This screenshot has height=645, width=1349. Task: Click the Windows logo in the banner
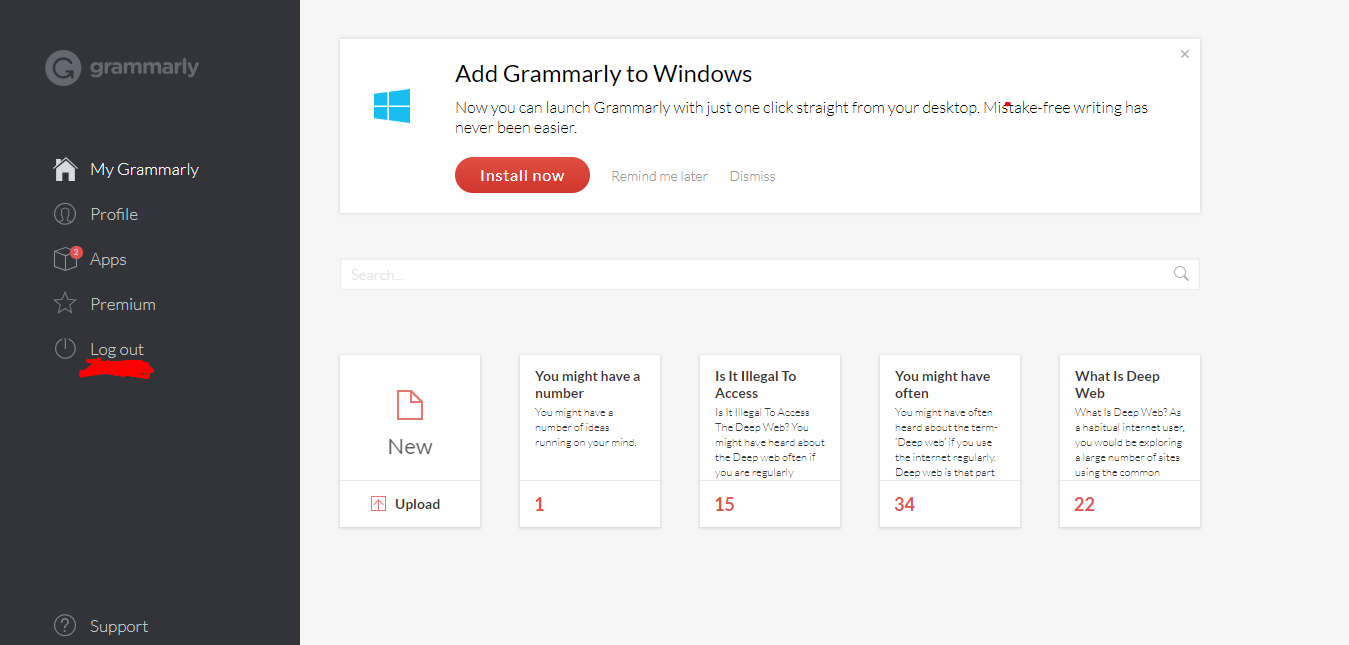[392, 106]
